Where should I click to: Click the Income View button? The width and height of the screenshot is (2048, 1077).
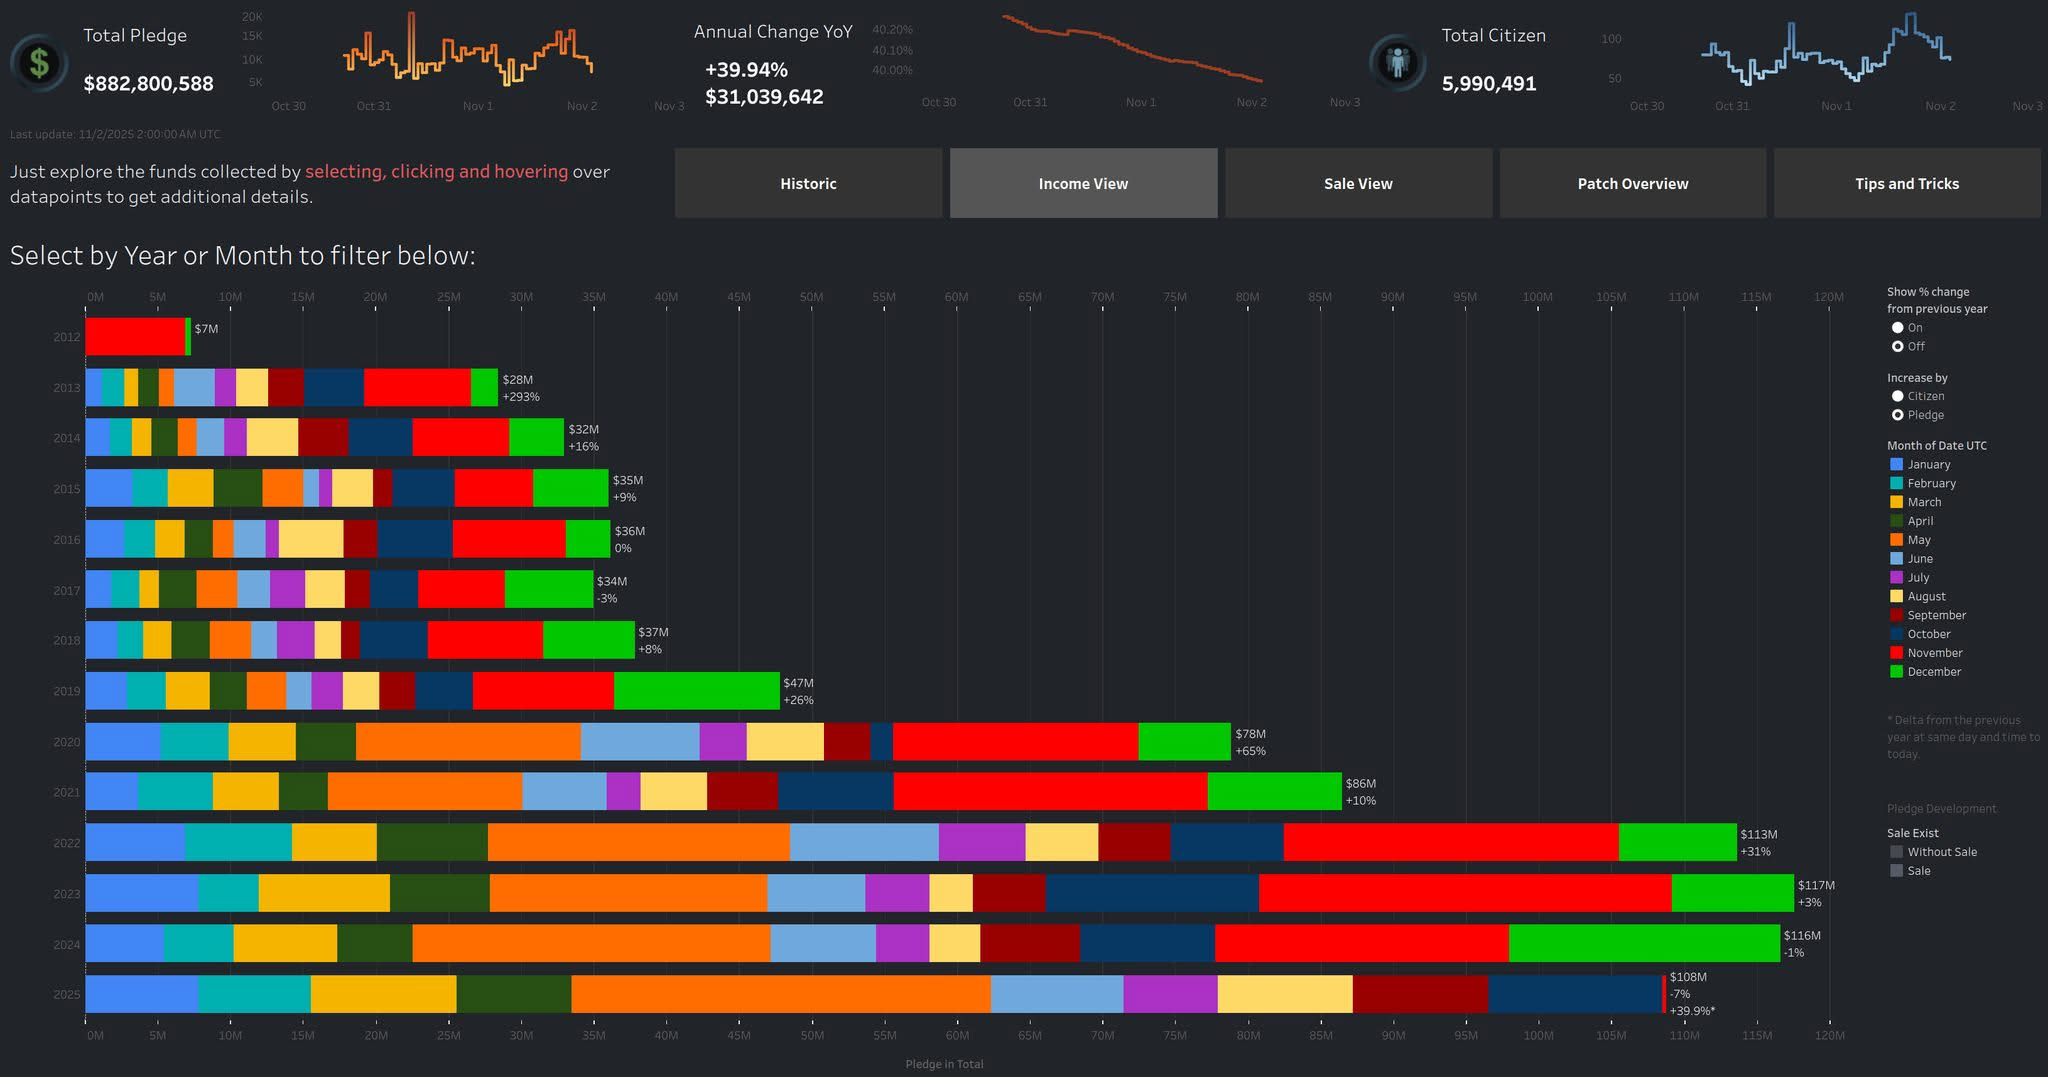[x=1083, y=184]
